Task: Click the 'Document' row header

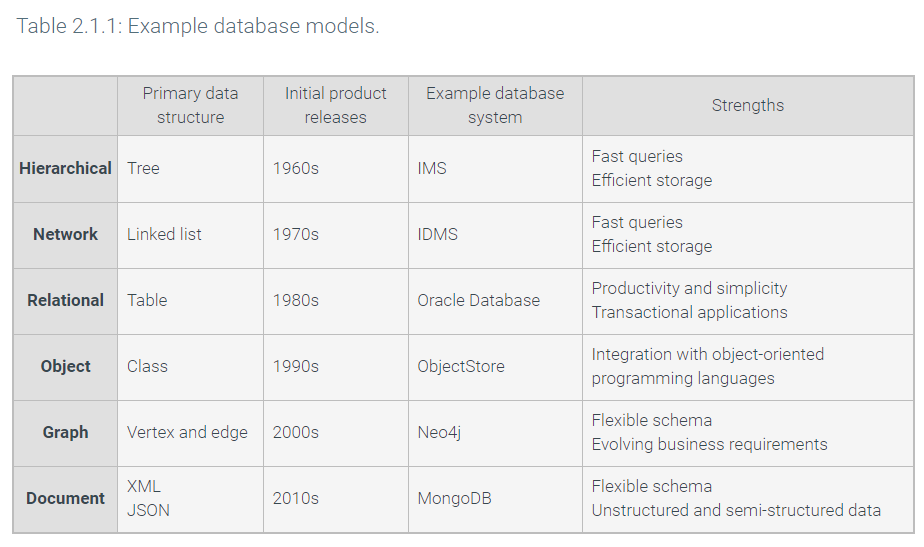Action: click(65, 498)
